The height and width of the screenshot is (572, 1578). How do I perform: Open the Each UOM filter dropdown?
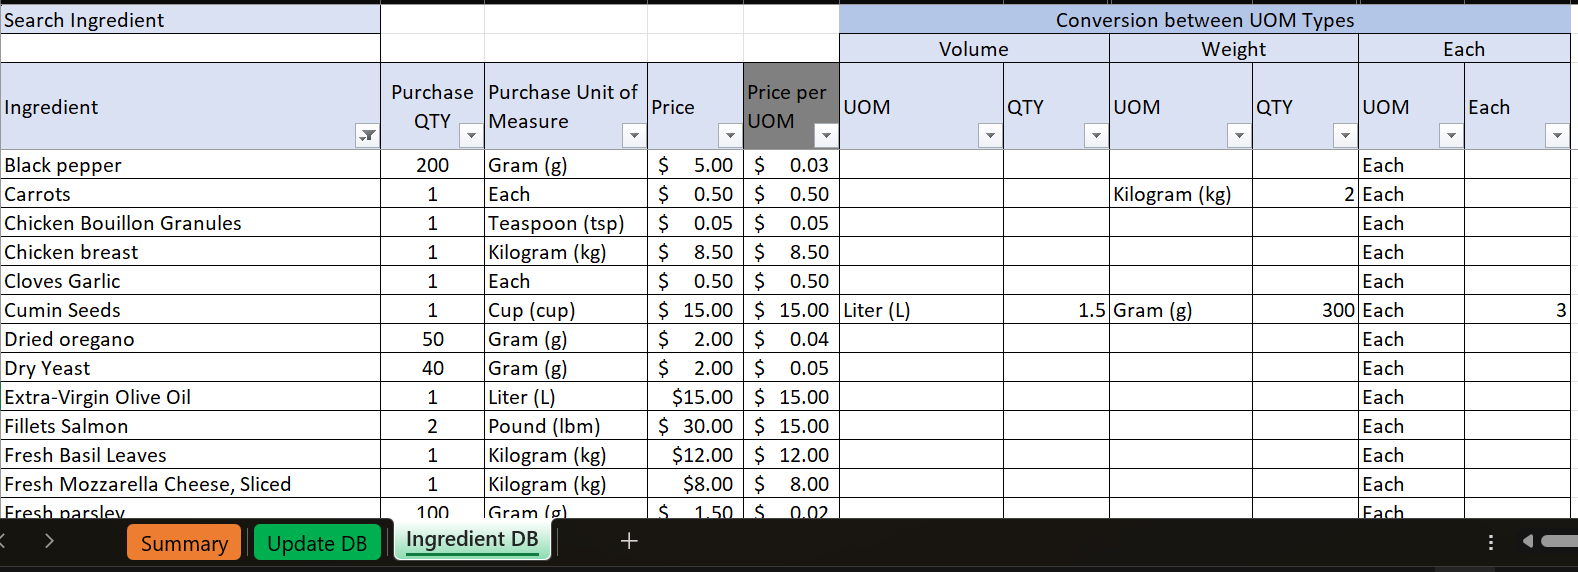pyautogui.click(x=1451, y=135)
